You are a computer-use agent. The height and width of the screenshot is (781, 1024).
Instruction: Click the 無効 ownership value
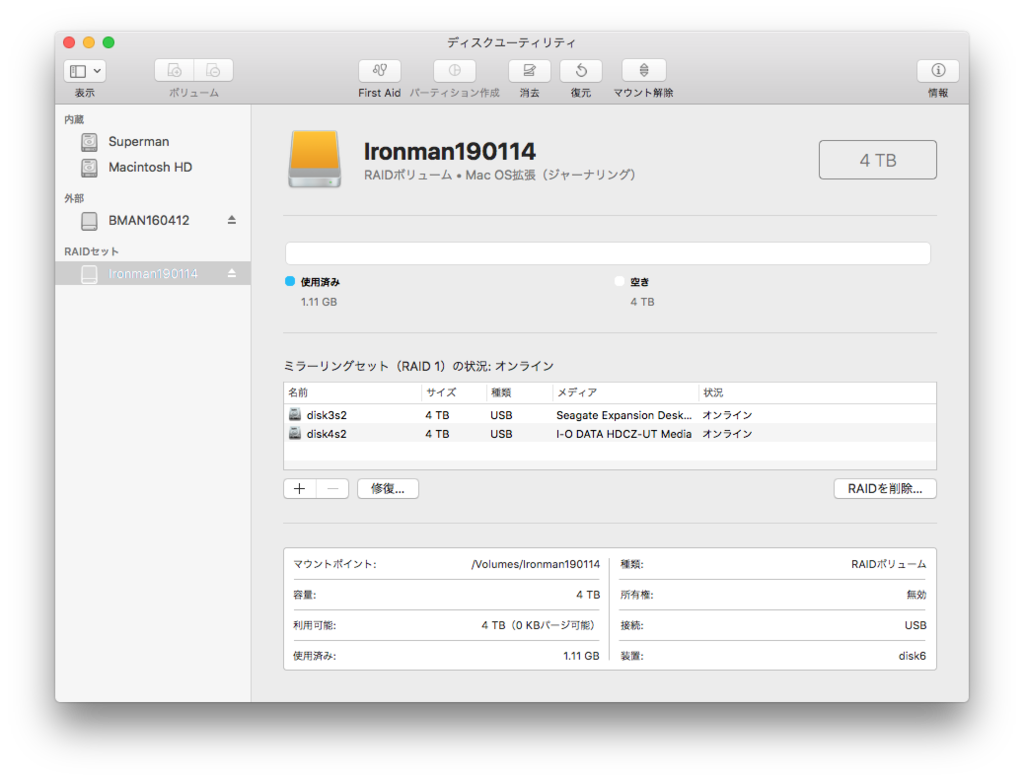tap(916, 595)
